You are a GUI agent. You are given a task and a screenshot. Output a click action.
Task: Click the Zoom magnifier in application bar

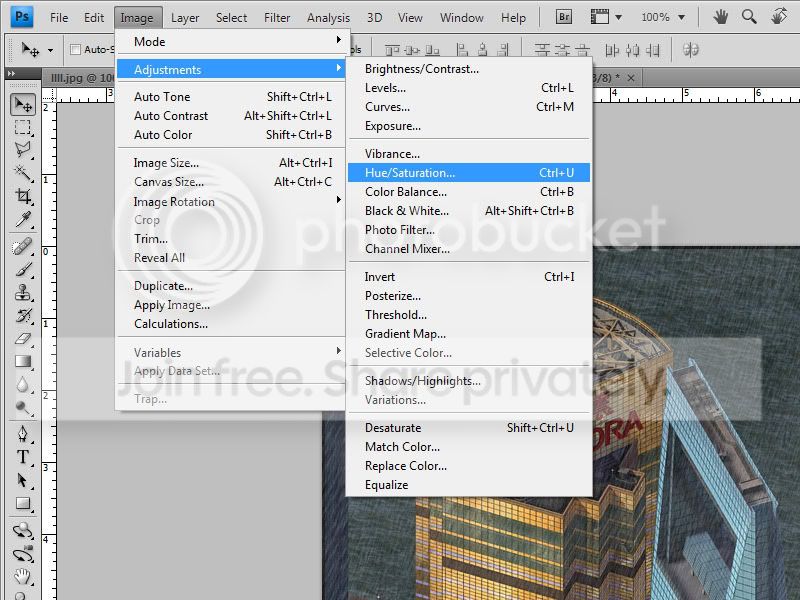(749, 17)
